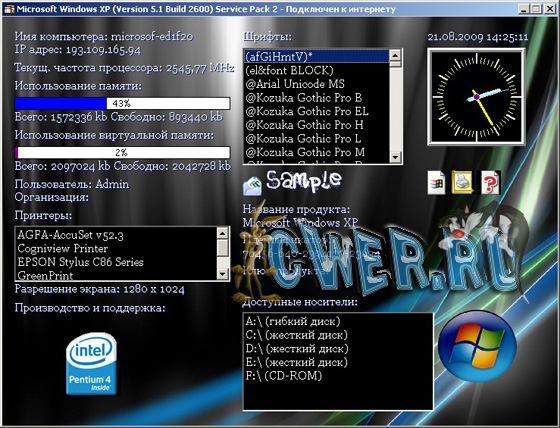Click virtual memory total 2097024 kb text
The width and height of the screenshot is (560, 428).
click(x=81, y=166)
